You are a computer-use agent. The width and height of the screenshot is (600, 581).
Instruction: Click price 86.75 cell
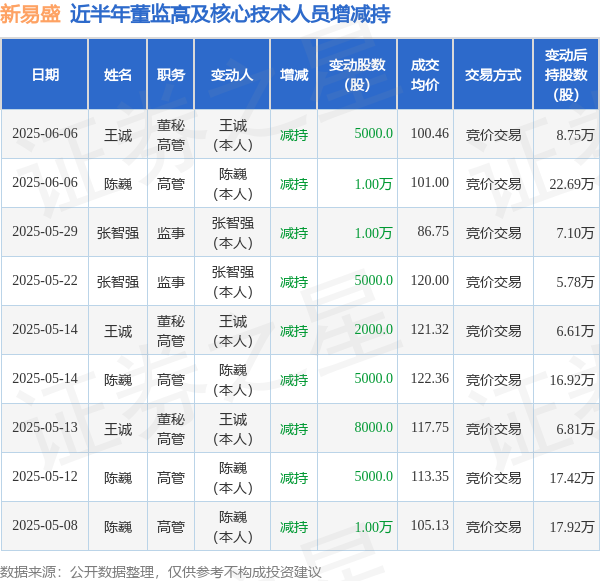pyautogui.click(x=433, y=232)
